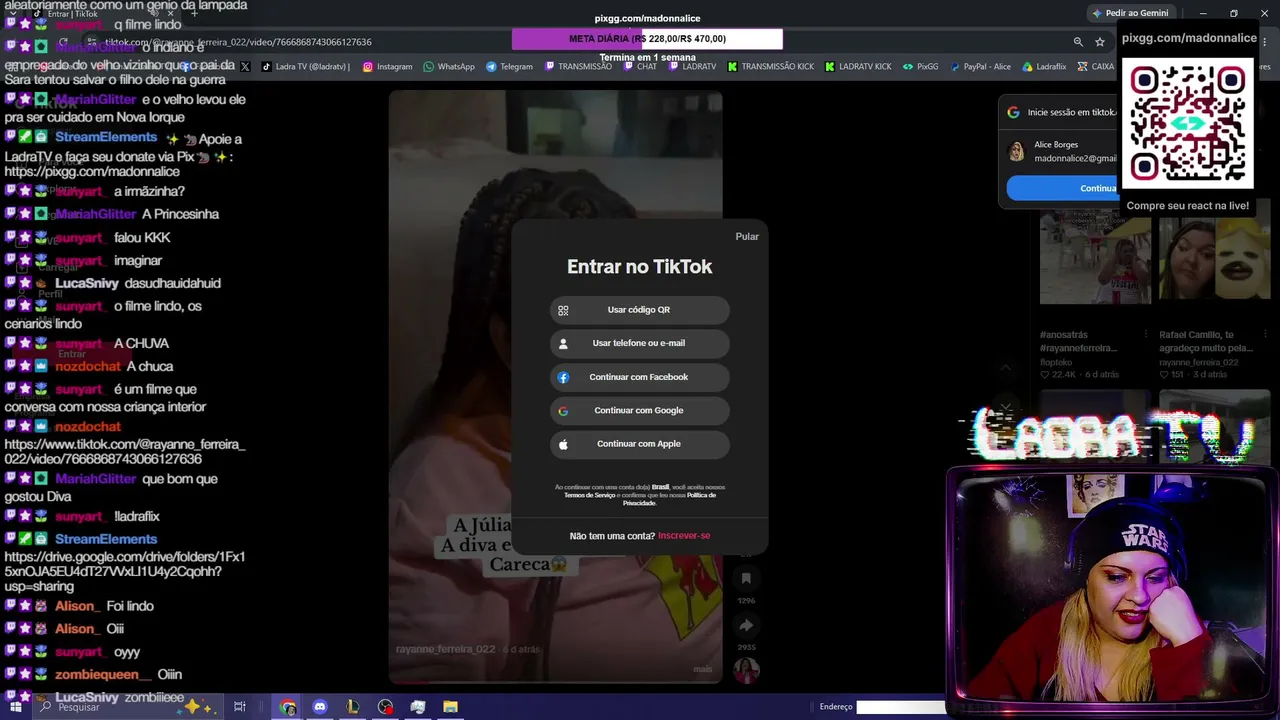
Task: Select Continuar com Google
Action: coord(640,411)
